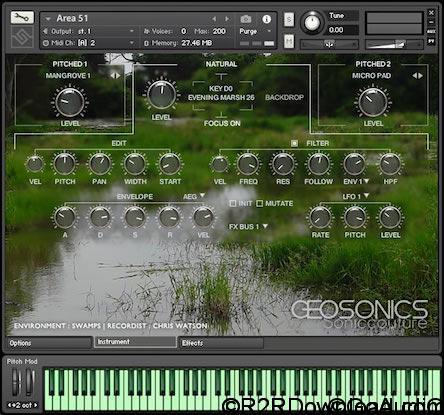Screen dimensions: 444x415
Task: Select next instrument with header right arrow
Action: [227, 19]
